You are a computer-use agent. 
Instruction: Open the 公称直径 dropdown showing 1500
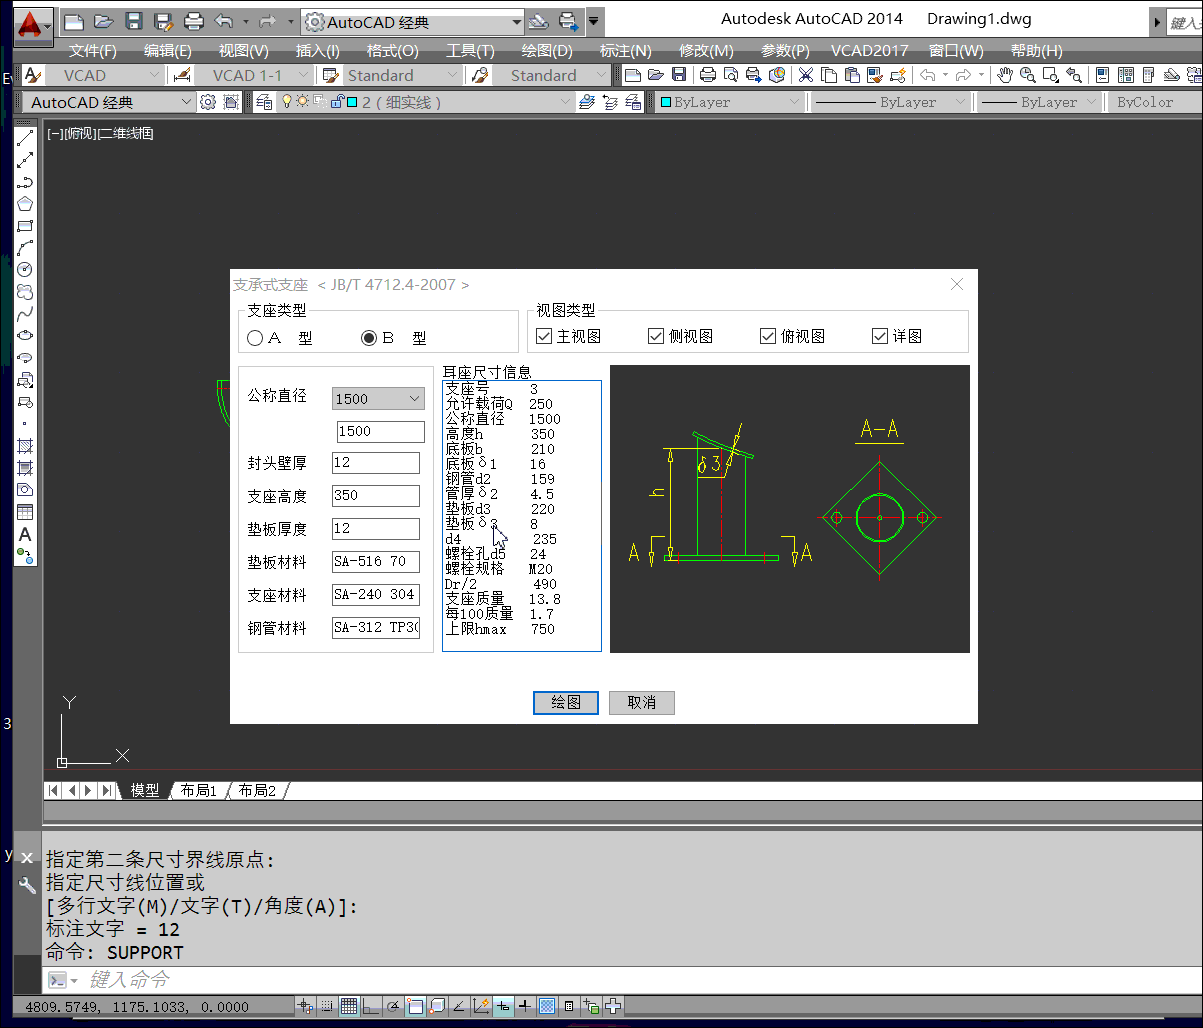tap(378, 399)
